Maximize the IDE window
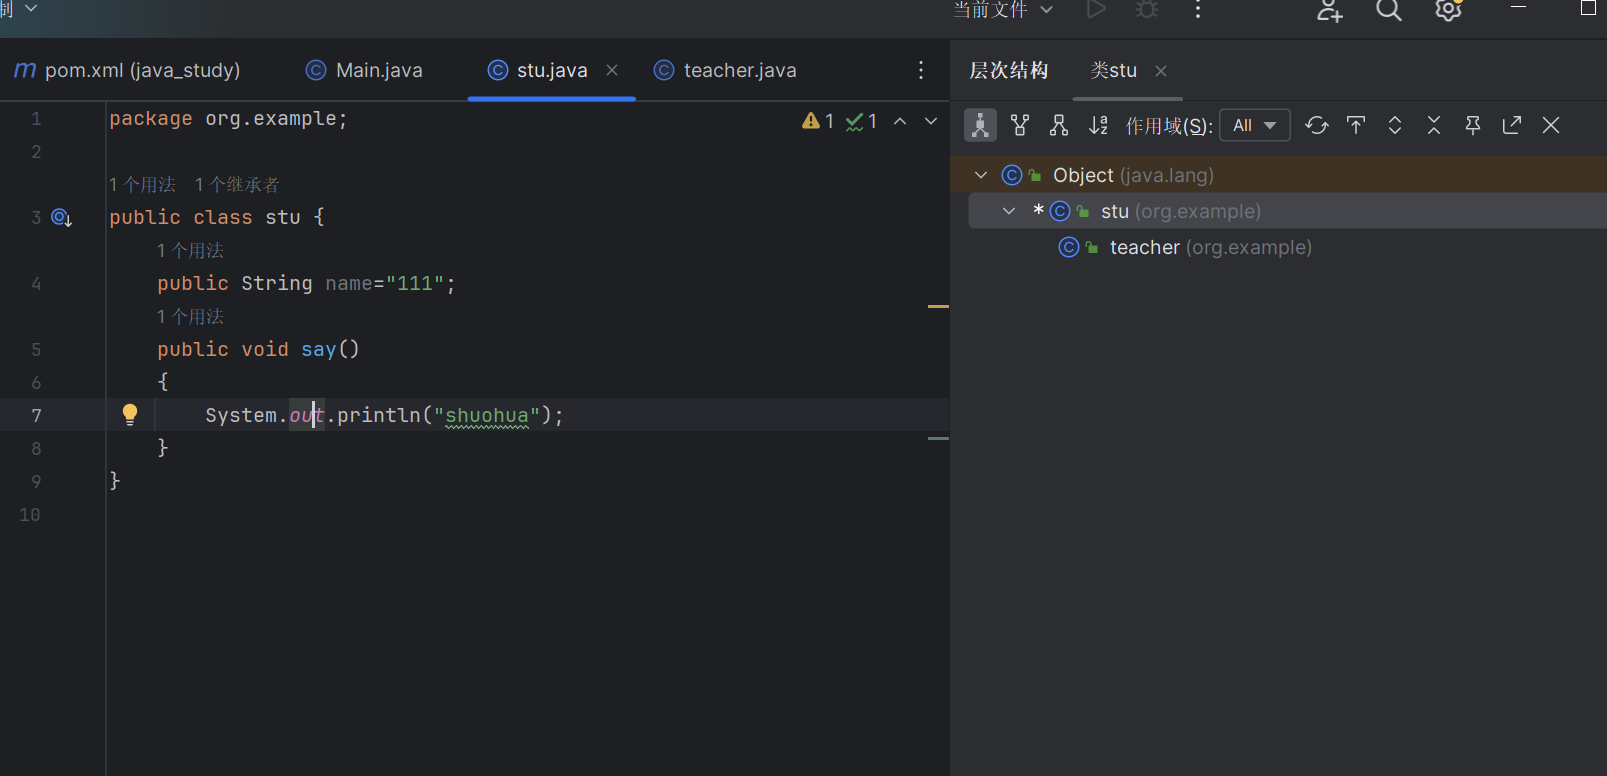This screenshot has height=776, width=1607. 1588,8
